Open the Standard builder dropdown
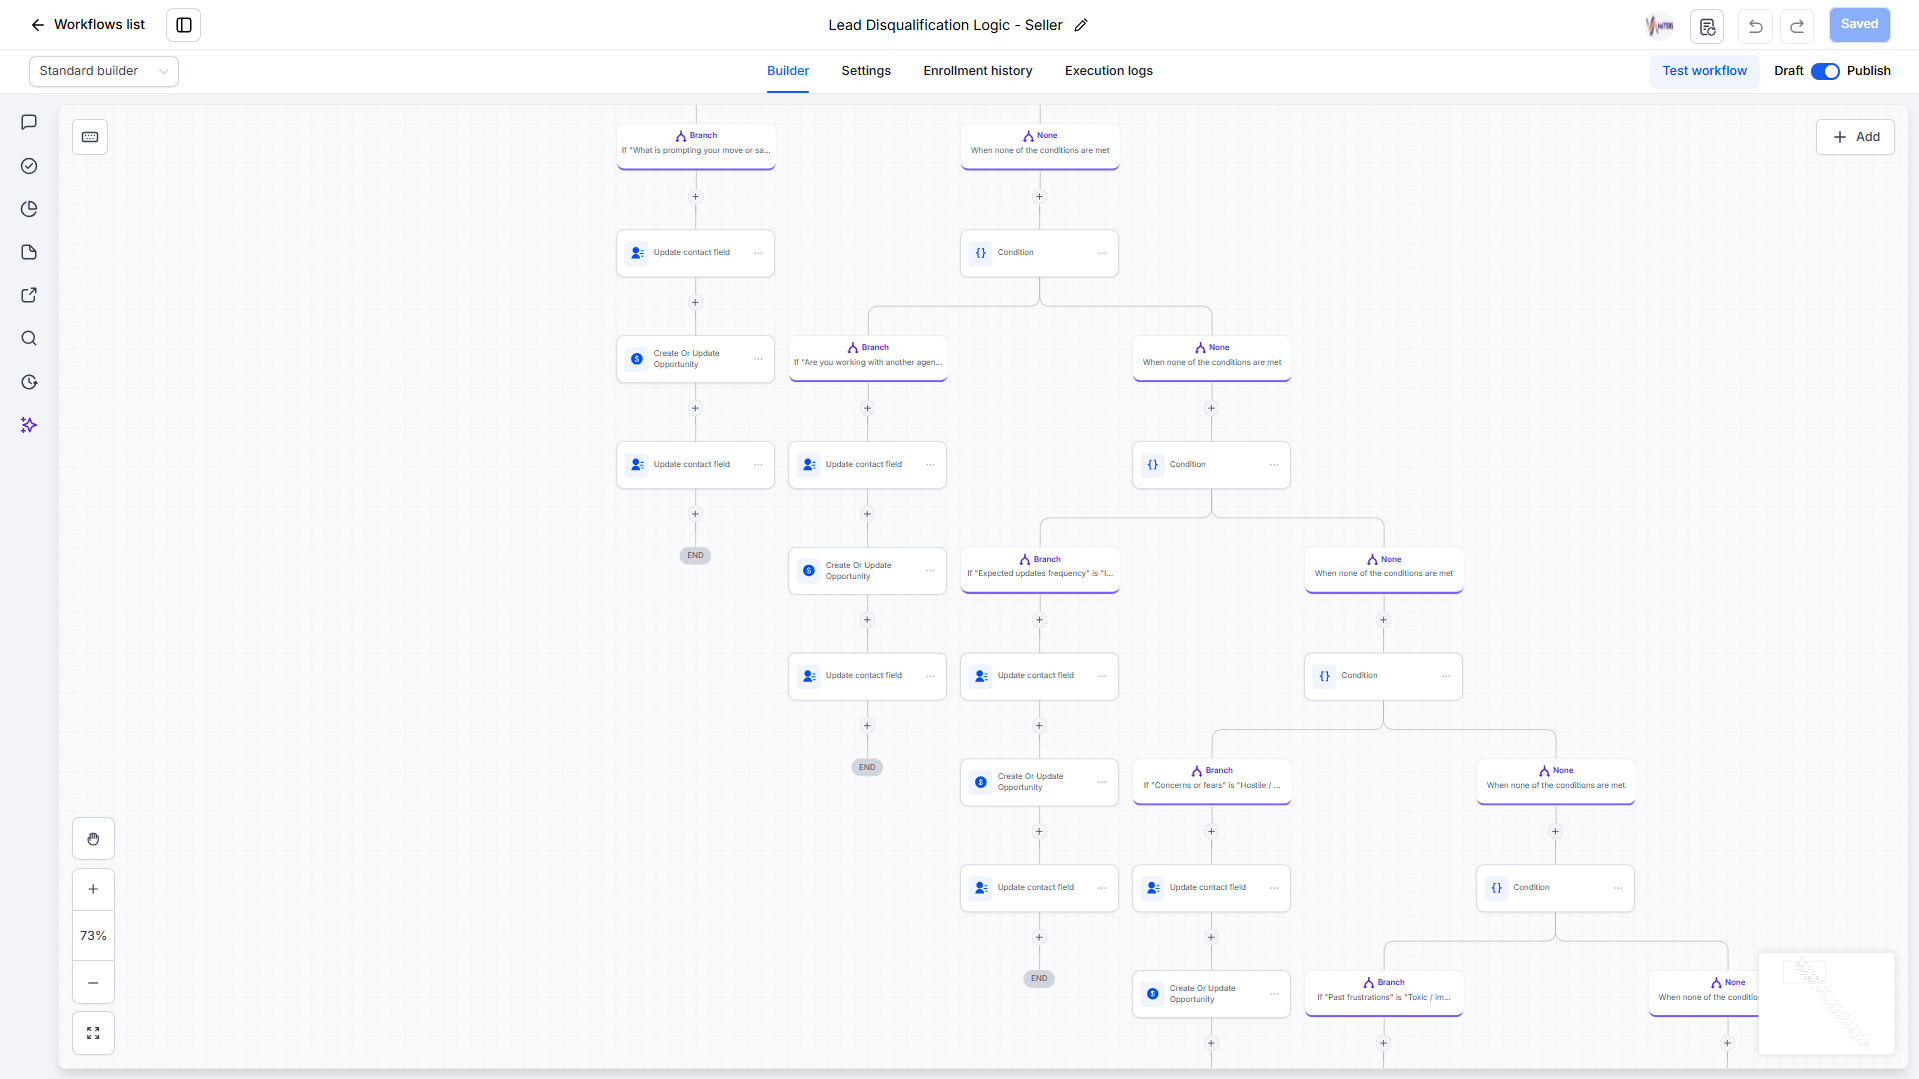 coord(104,71)
